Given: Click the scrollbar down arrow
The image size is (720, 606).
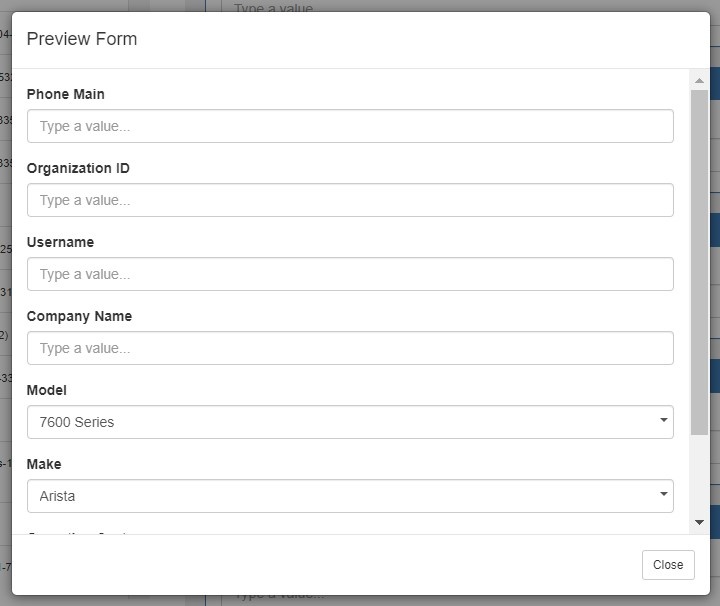Looking at the screenshot, I should pos(699,522).
